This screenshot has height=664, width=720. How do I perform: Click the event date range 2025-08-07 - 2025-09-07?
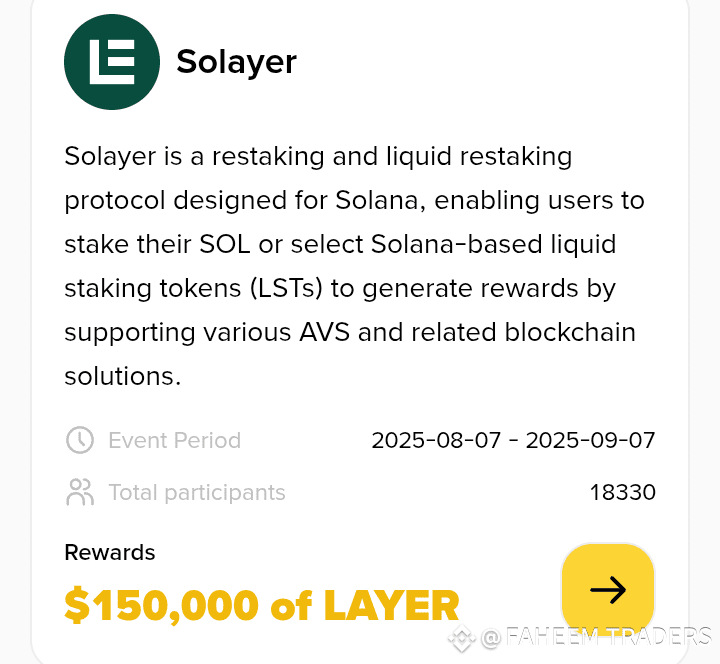[x=513, y=440]
